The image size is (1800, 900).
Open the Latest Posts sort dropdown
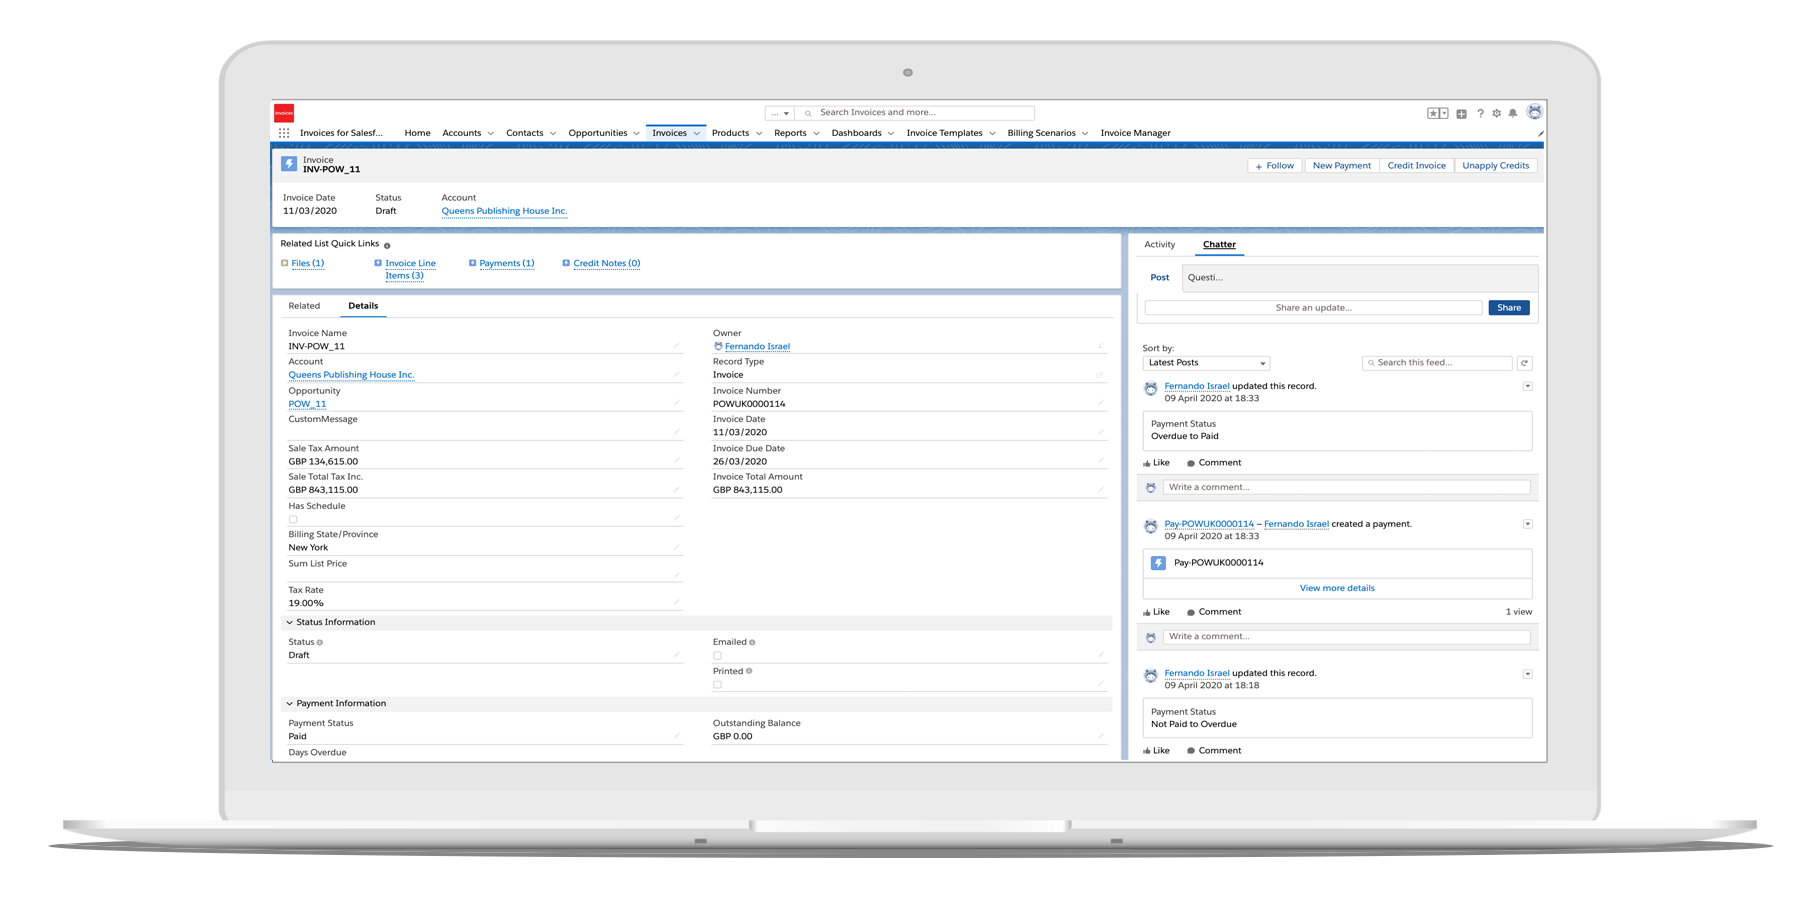(1206, 363)
